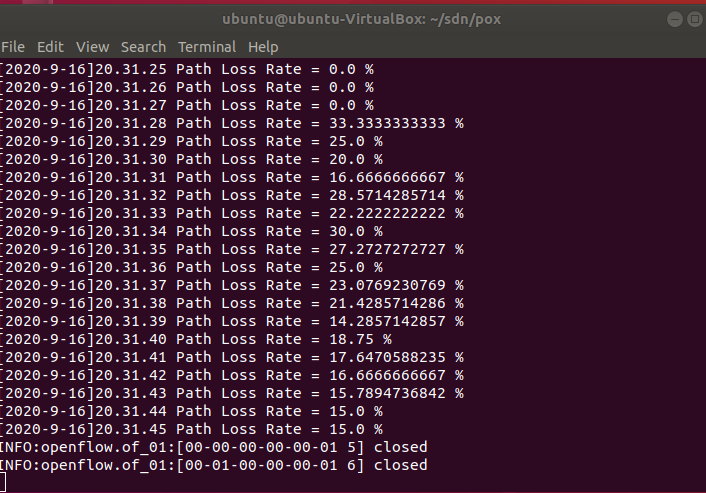Click the 00-01-00-00-00-01 6 closed line
The width and height of the screenshot is (706, 493).
coord(214,466)
